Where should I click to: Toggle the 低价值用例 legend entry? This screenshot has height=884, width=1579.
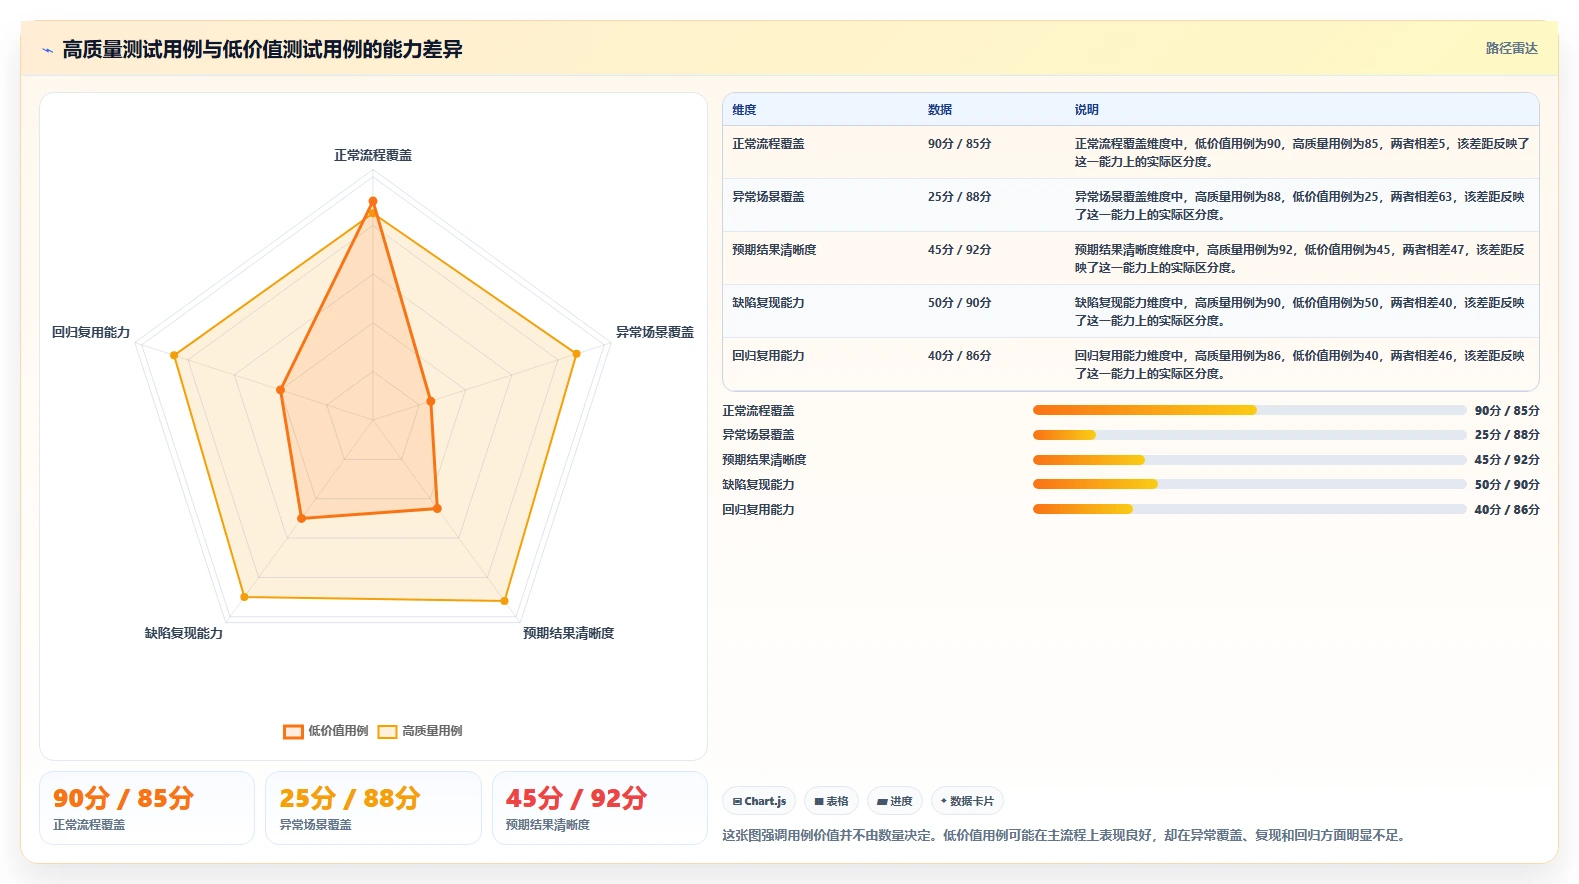point(326,731)
